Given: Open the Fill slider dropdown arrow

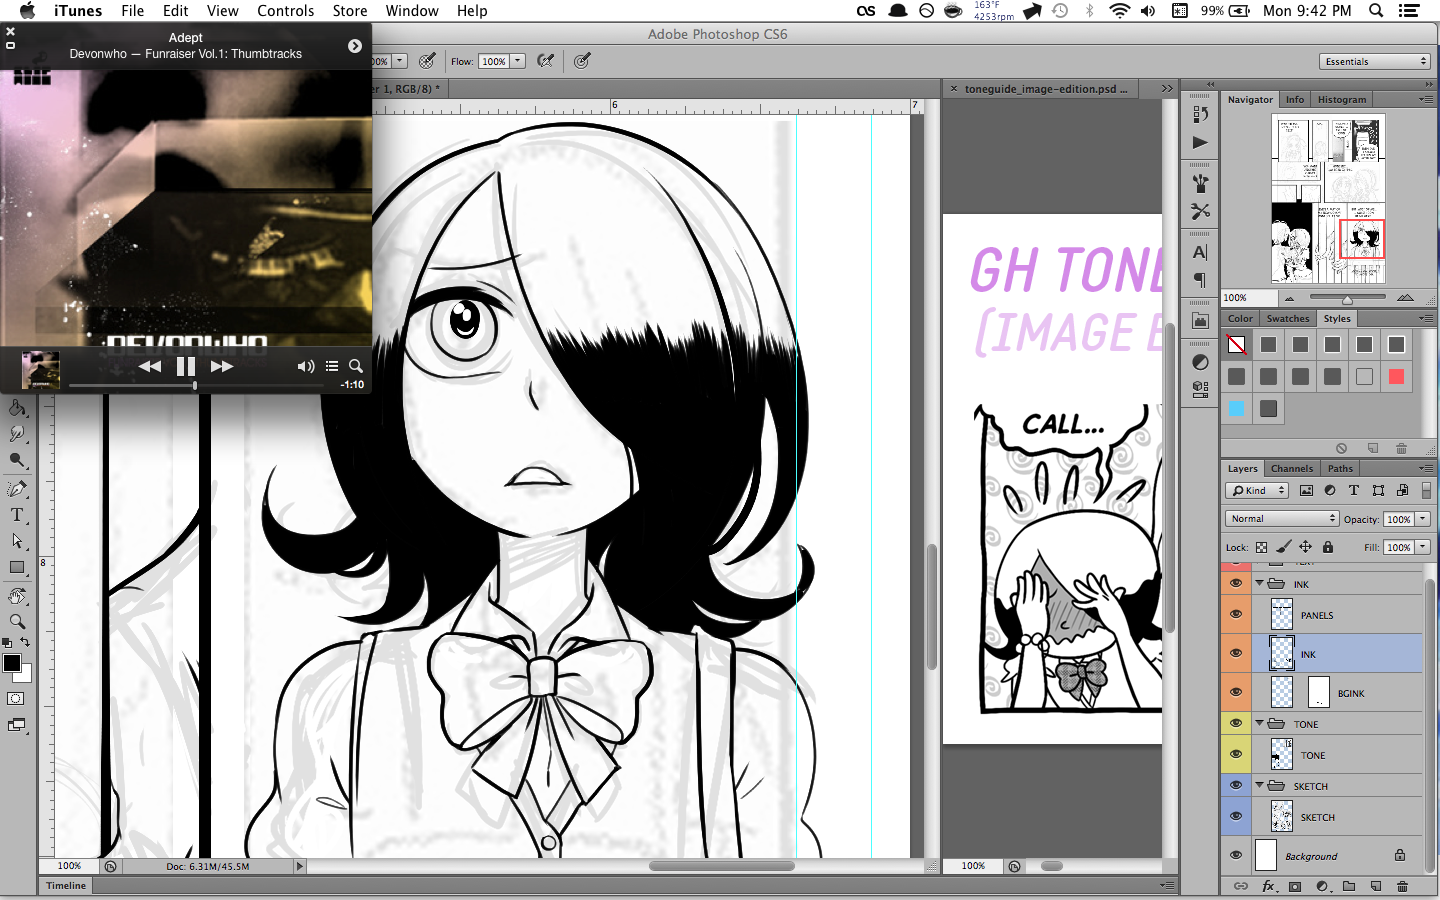Looking at the screenshot, I should coord(1423,547).
